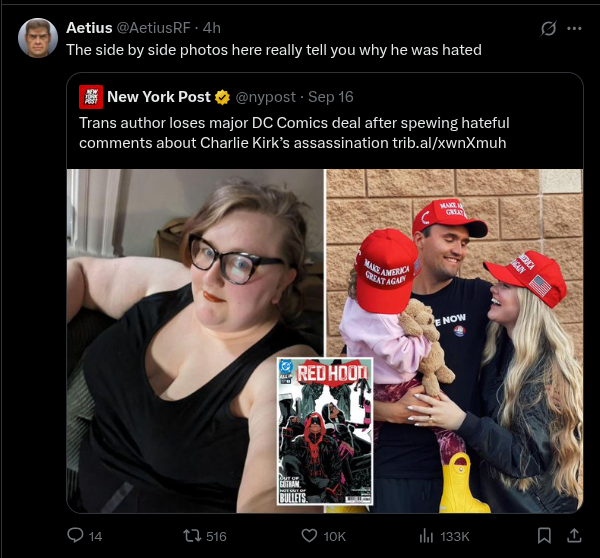The height and width of the screenshot is (558, 600).
Task: Click the Grok explain icon
Action: 548,28
